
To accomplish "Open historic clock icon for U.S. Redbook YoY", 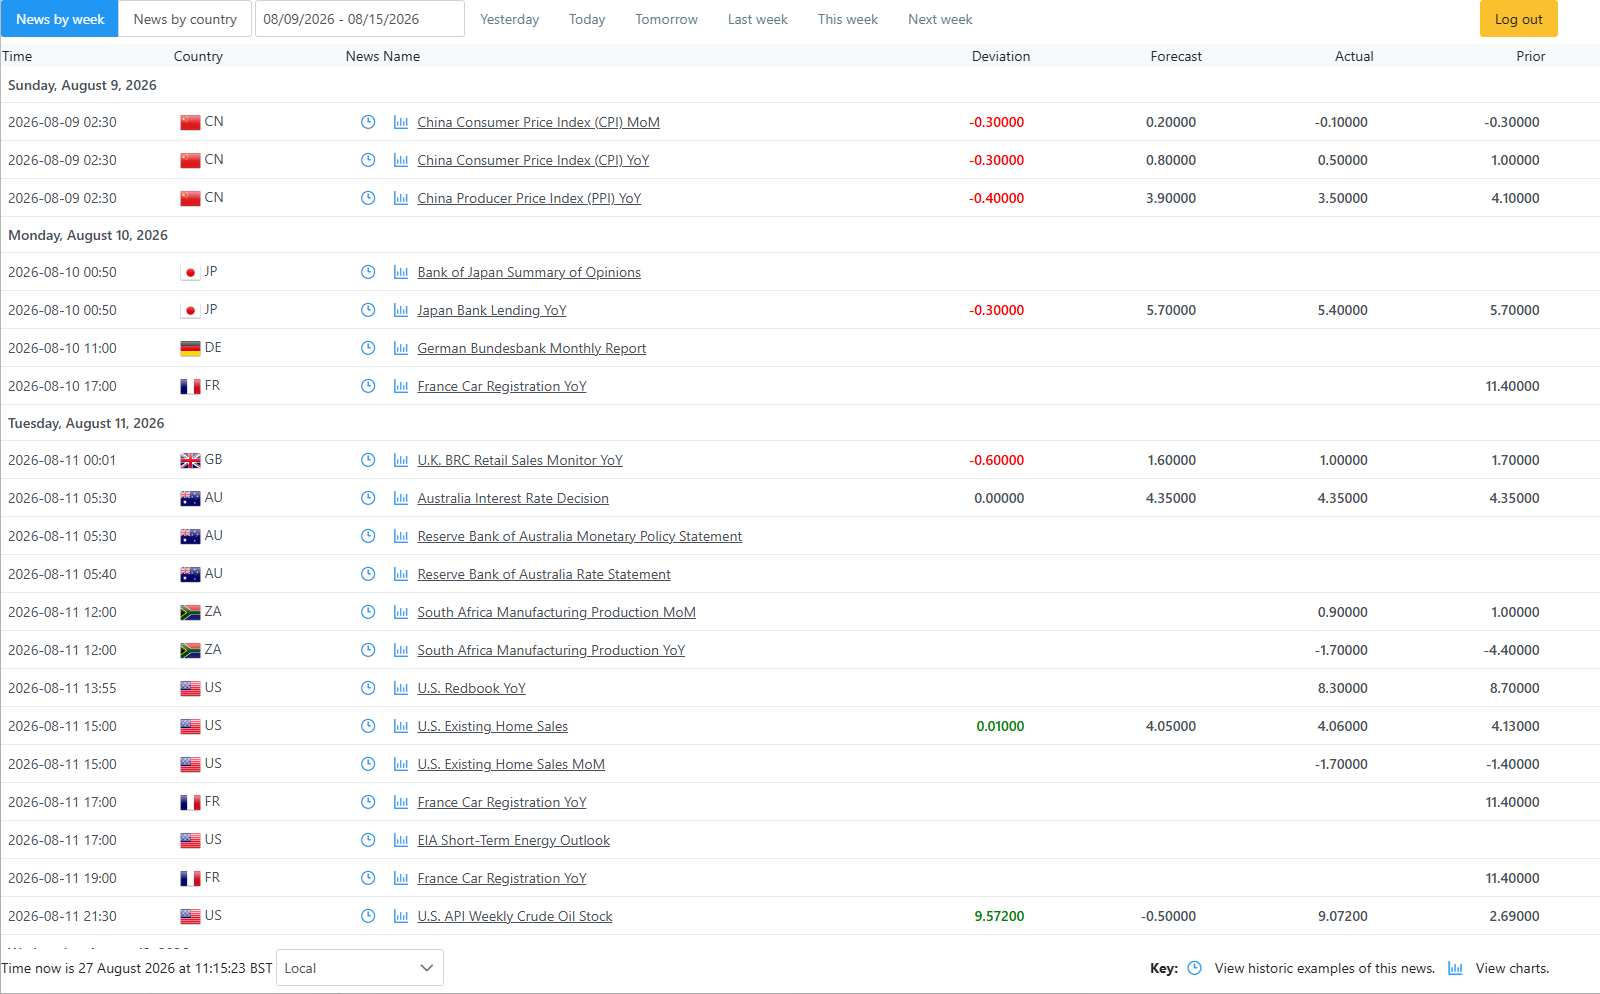I will click(368, 688).
